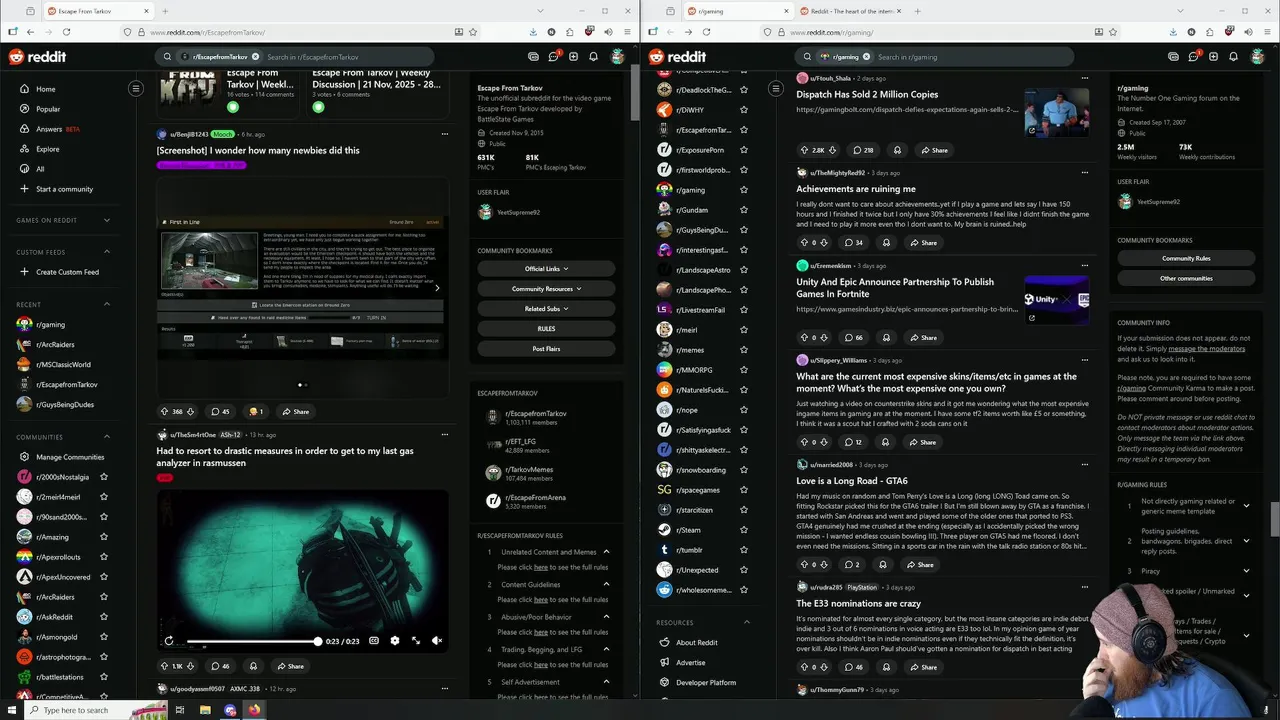1280x720 pixels.
Task: Go to next image in screenshot gallery
Action: point(437,288)
